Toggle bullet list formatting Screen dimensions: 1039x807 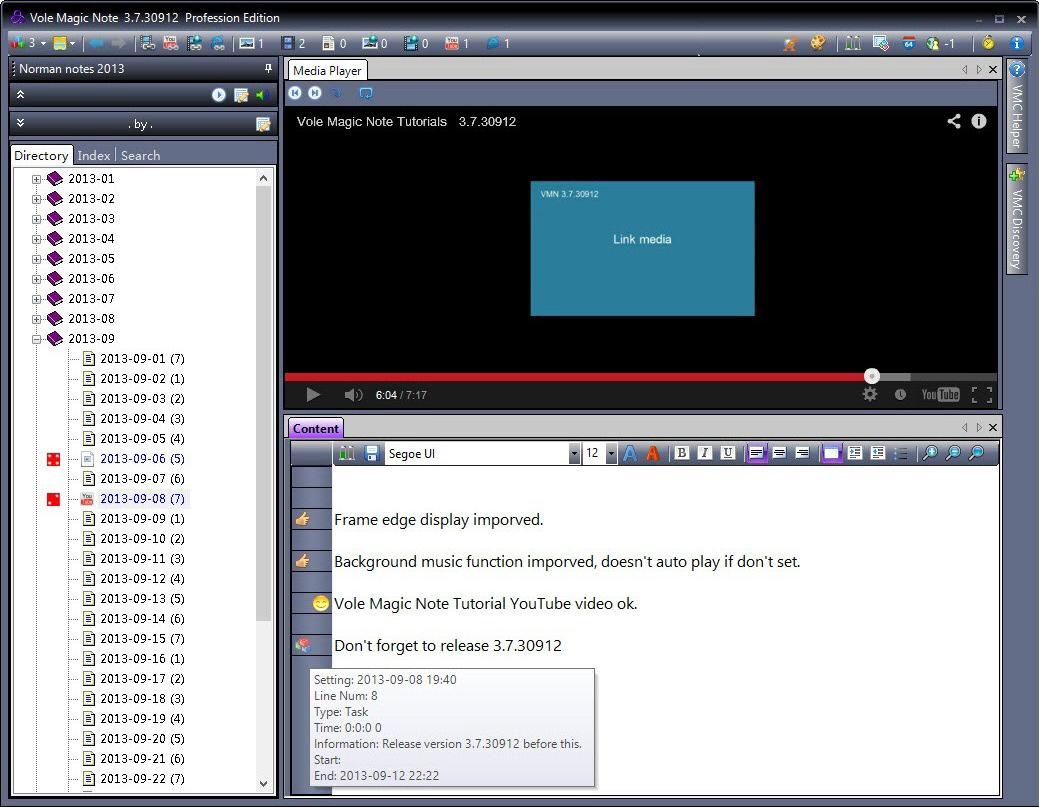click(x=901, y=453)
